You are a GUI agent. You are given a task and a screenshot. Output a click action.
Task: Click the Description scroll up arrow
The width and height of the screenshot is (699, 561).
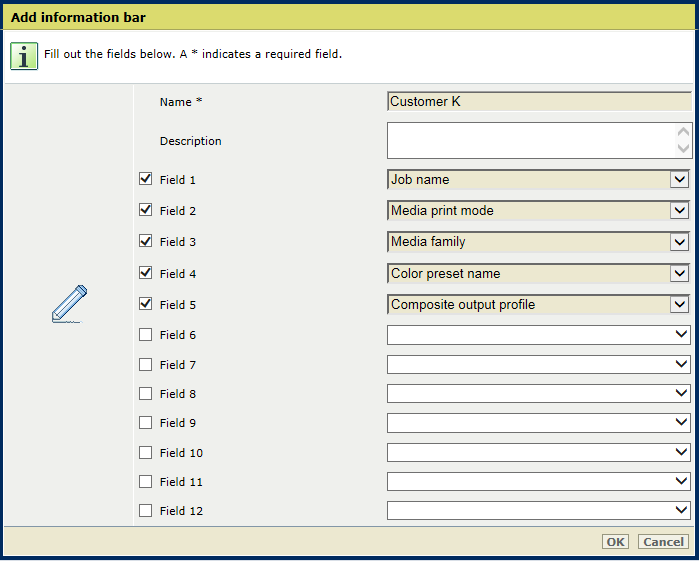683,132
